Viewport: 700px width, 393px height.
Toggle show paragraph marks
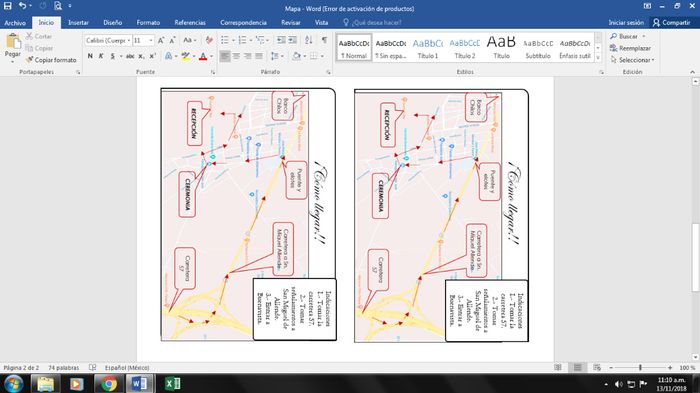[325, 40]
